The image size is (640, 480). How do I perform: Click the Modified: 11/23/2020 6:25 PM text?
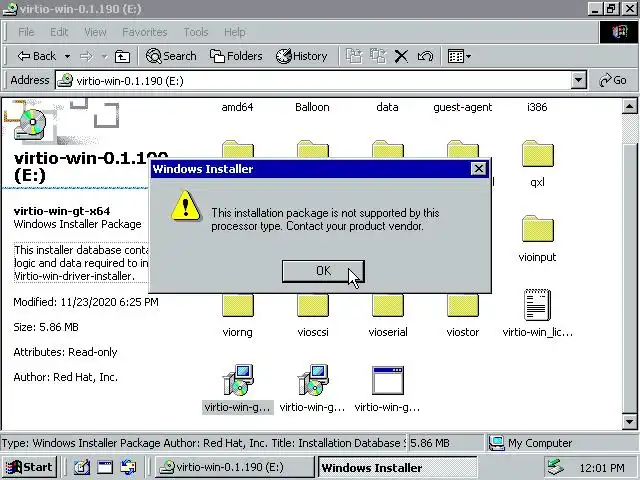tap(86, 302)
